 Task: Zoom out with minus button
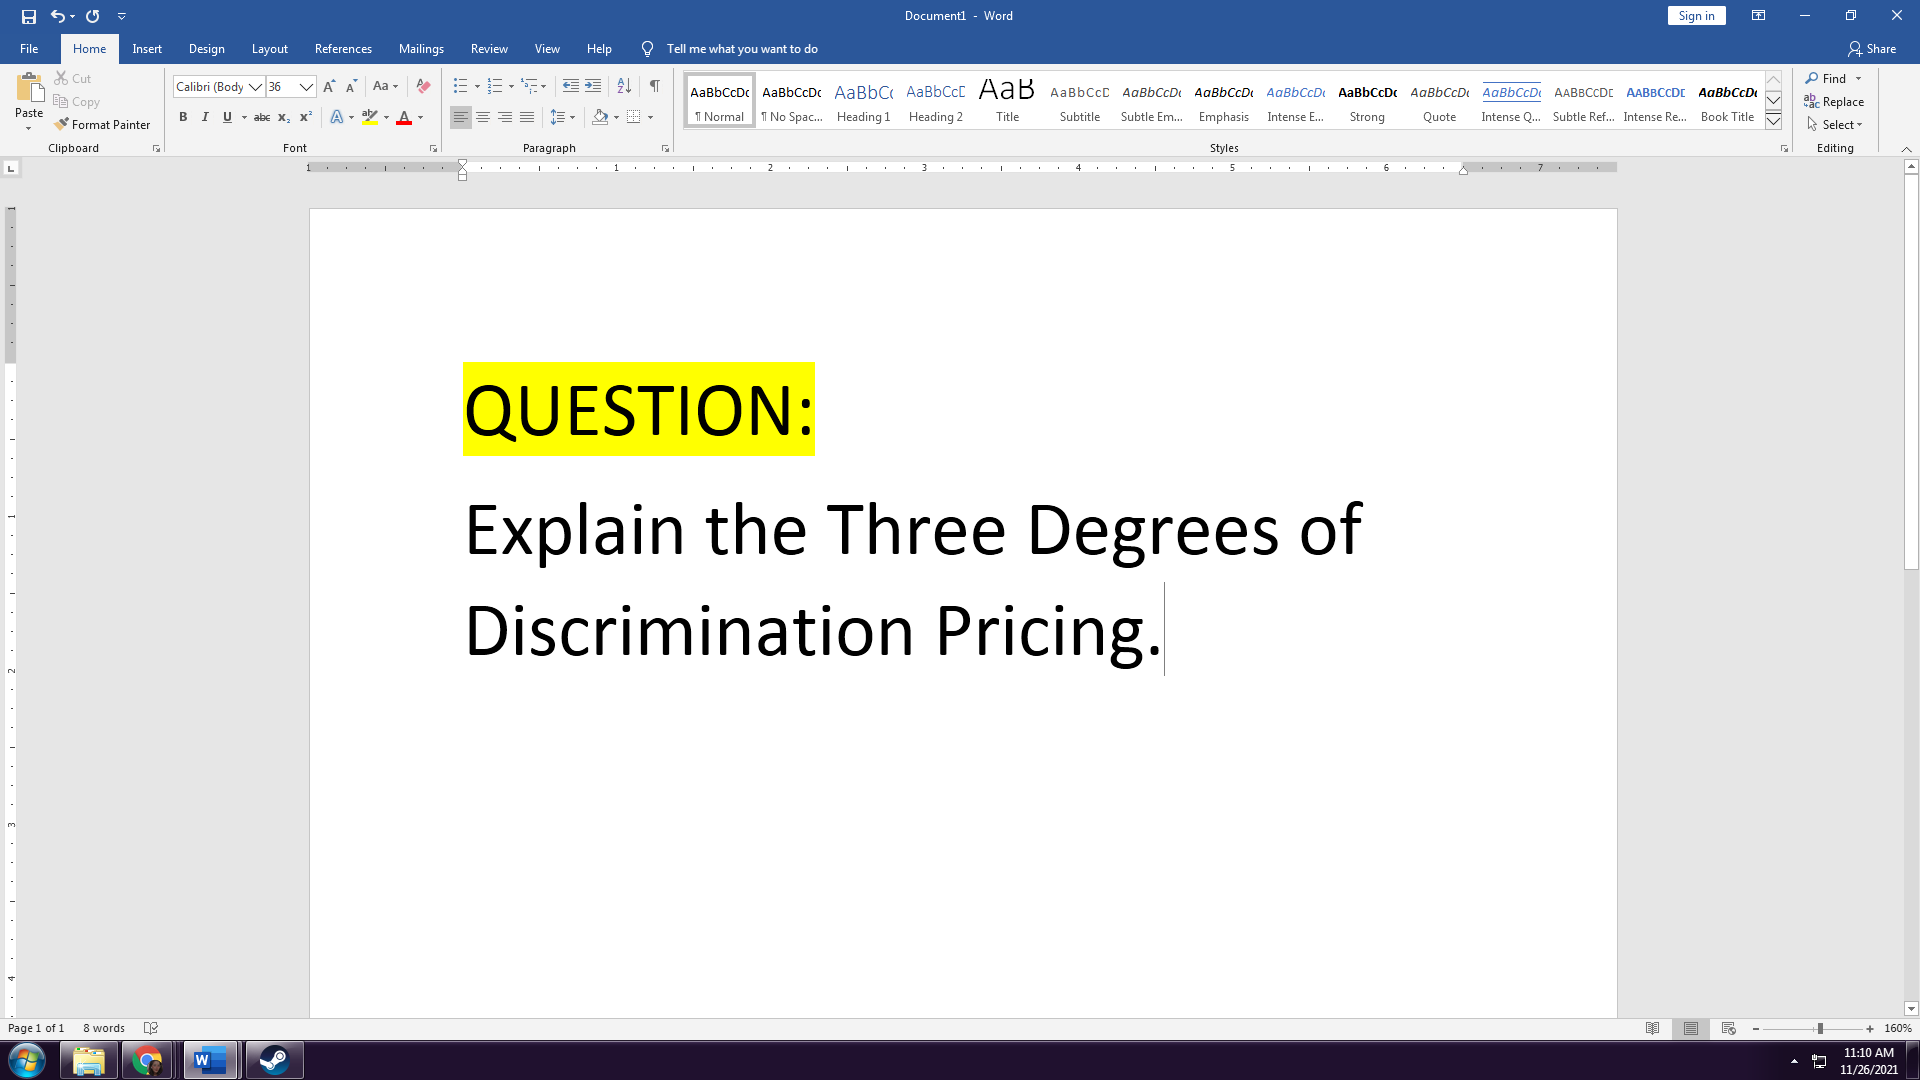[1756, 1029]
